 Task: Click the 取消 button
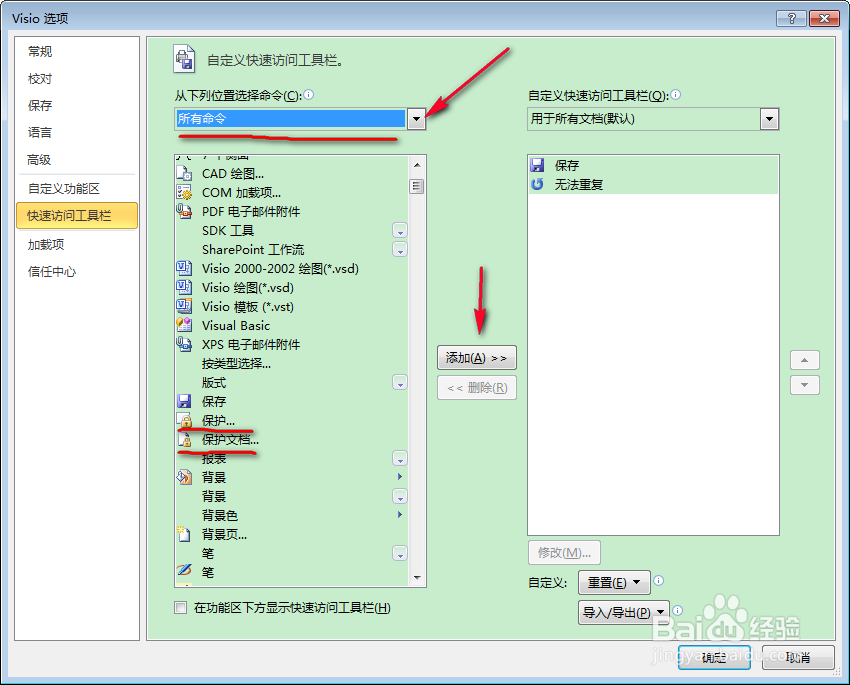click(x=798, y=657)
